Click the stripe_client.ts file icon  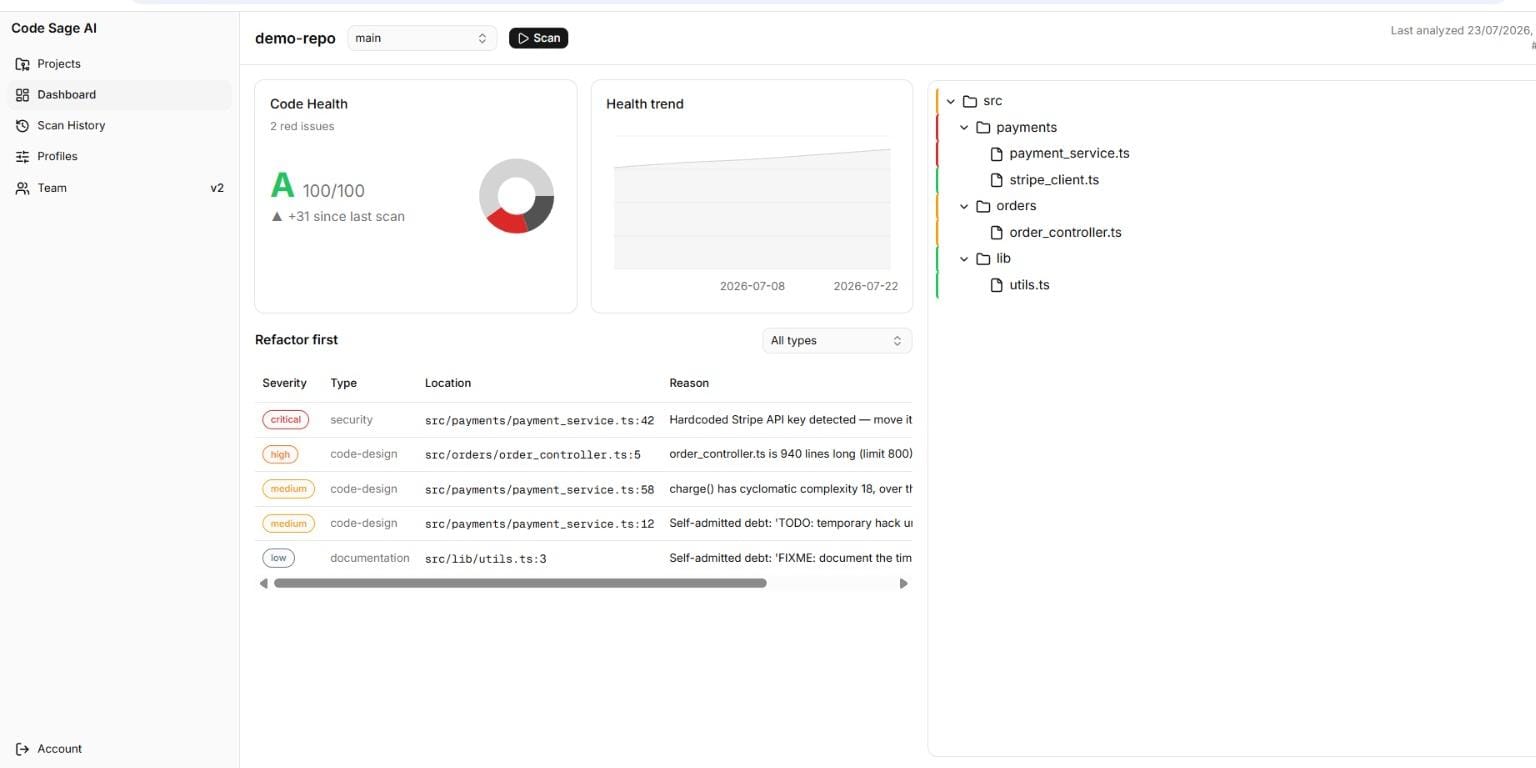coord(996,180)
